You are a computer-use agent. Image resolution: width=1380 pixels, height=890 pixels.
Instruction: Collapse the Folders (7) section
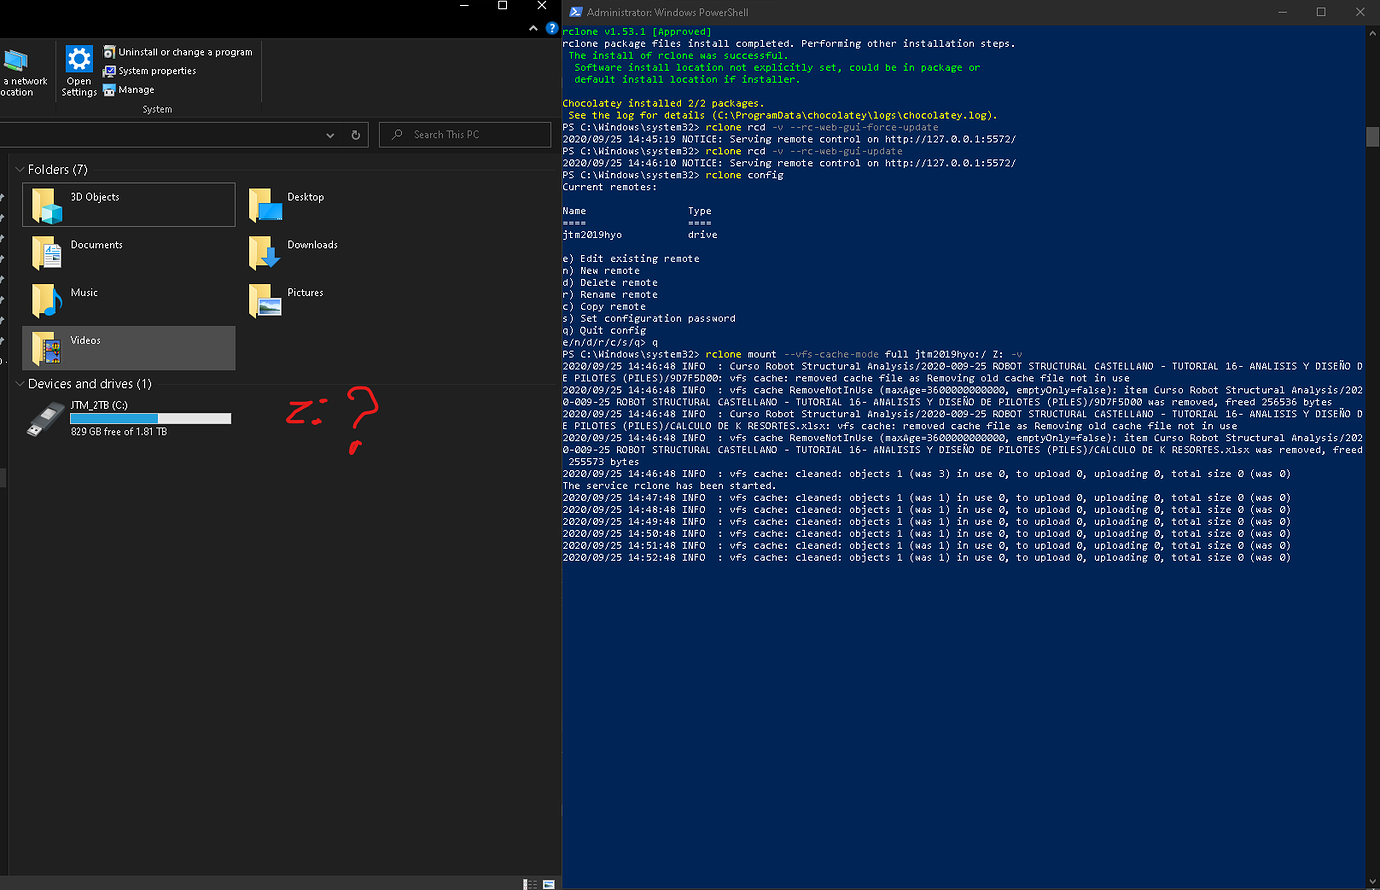click(x=19, y=169)
